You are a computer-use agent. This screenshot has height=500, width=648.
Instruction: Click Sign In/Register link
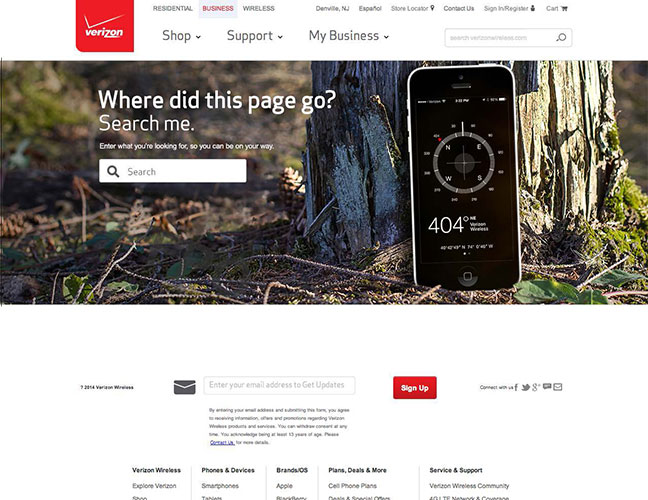click(x=509, y=8)
